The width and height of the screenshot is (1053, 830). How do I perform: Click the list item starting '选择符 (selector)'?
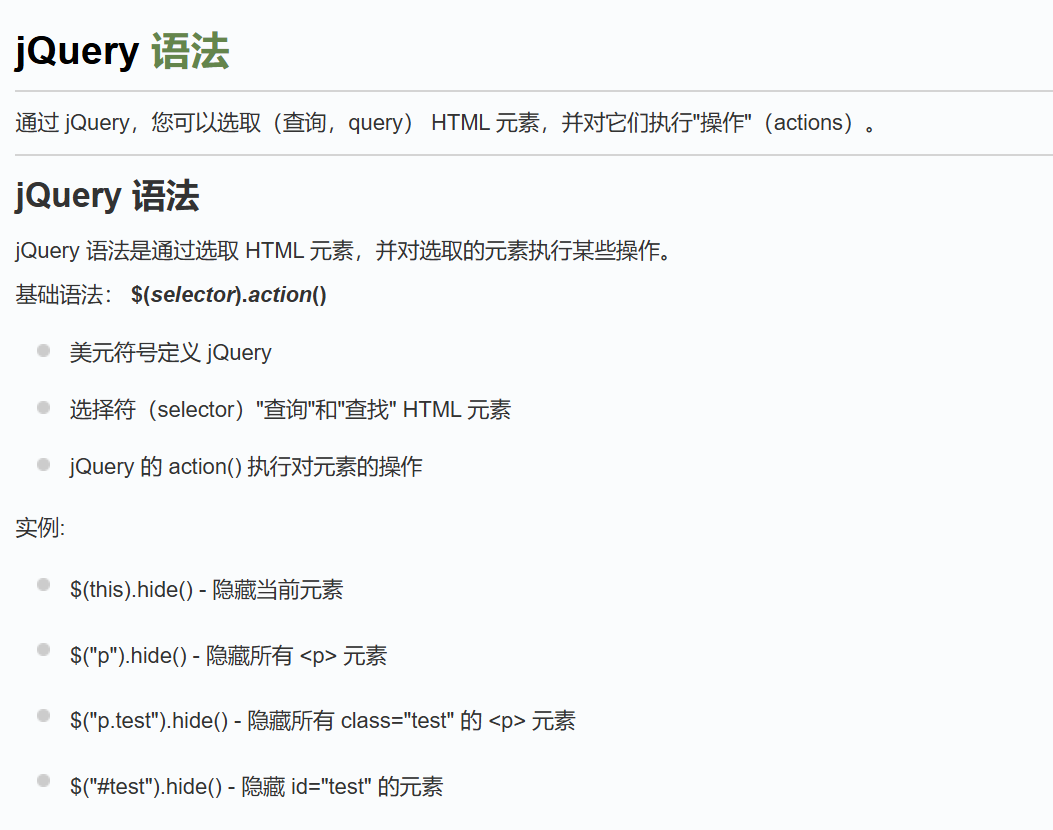pyautogui.click(x=290, y=410)
